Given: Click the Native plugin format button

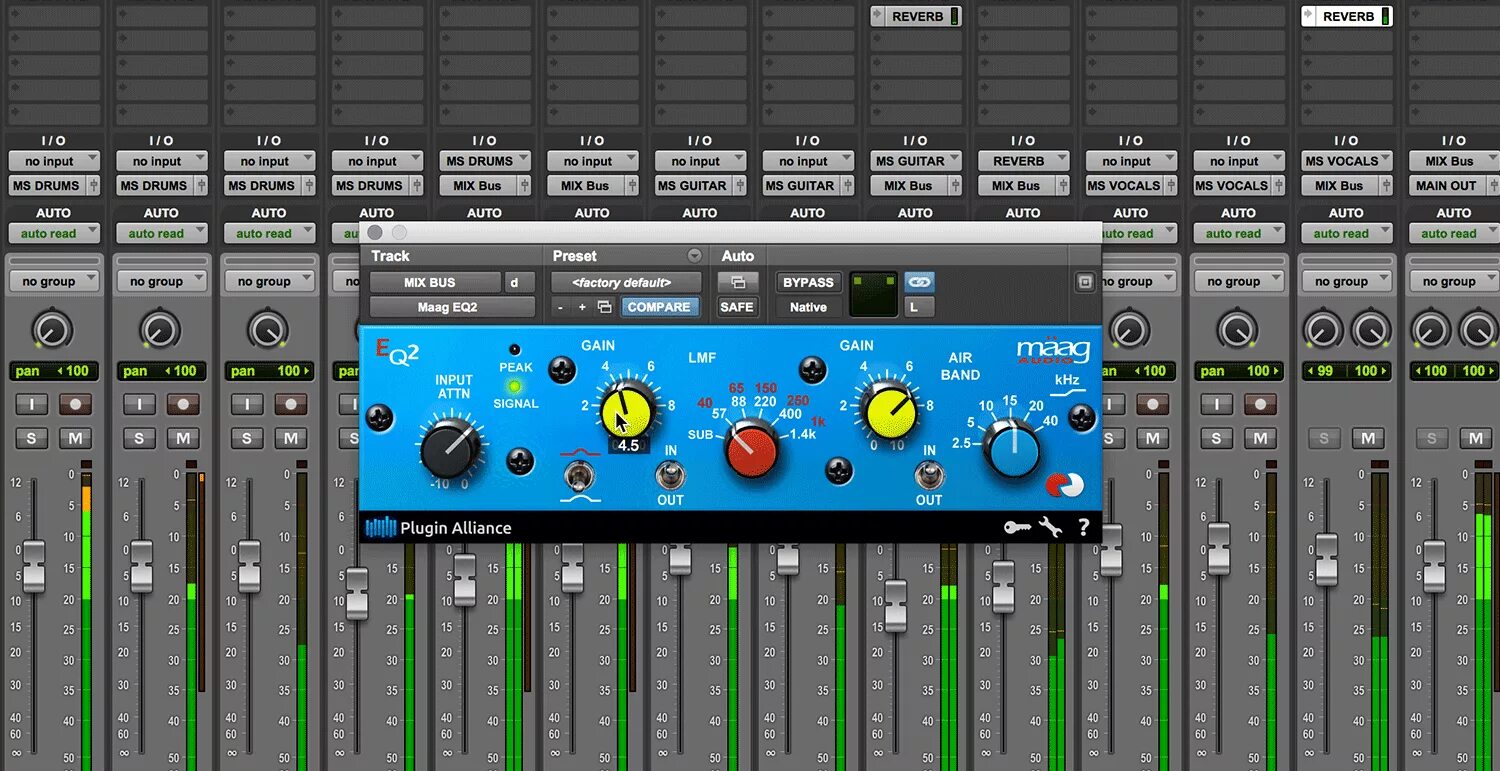Looking at the screenshot, I should [x=808, y=307].
